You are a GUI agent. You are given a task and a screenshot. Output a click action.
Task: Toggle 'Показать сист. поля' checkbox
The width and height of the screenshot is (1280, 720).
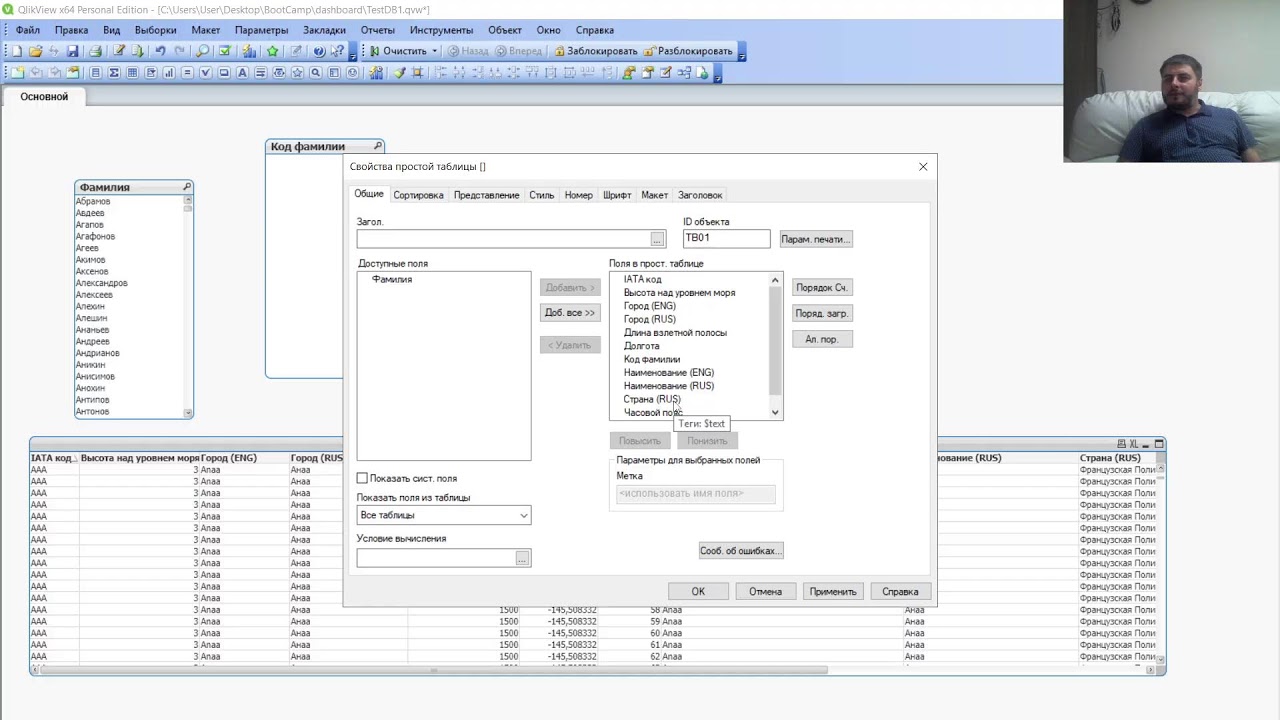362,479
